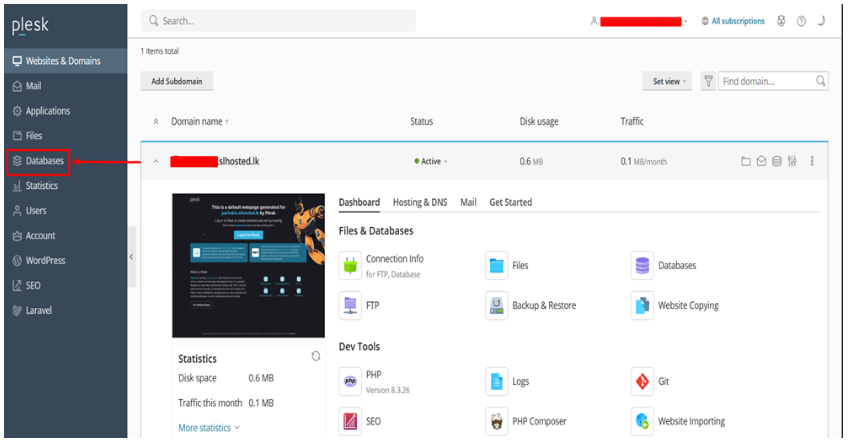Switch to Hosting & DNS tab
The image size is (850, 441).
click(x=419, y=202)
